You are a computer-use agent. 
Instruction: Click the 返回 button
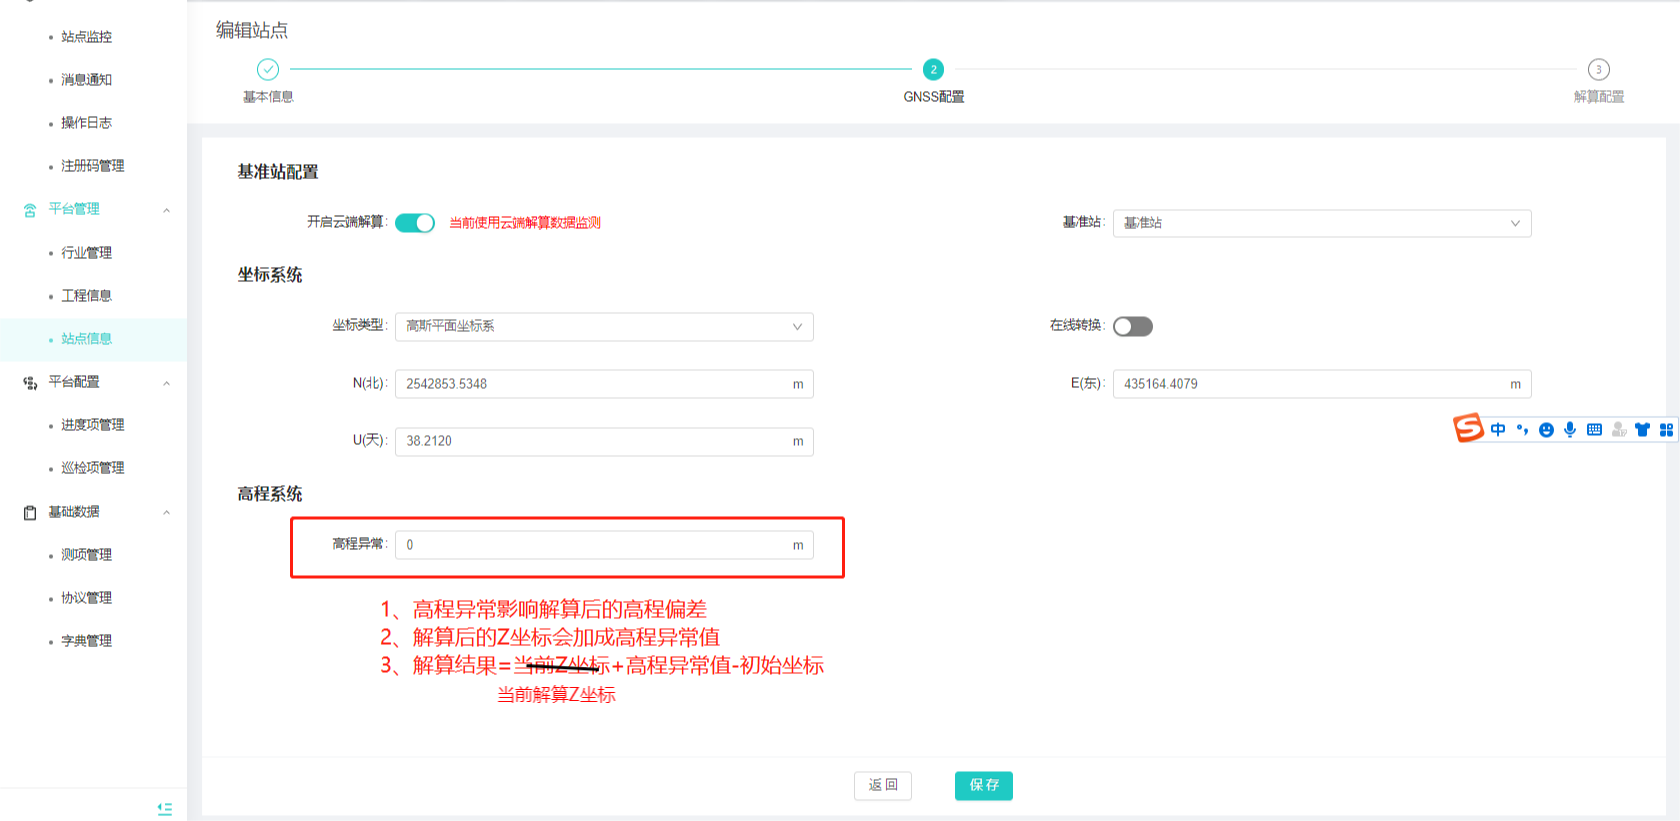883,786
